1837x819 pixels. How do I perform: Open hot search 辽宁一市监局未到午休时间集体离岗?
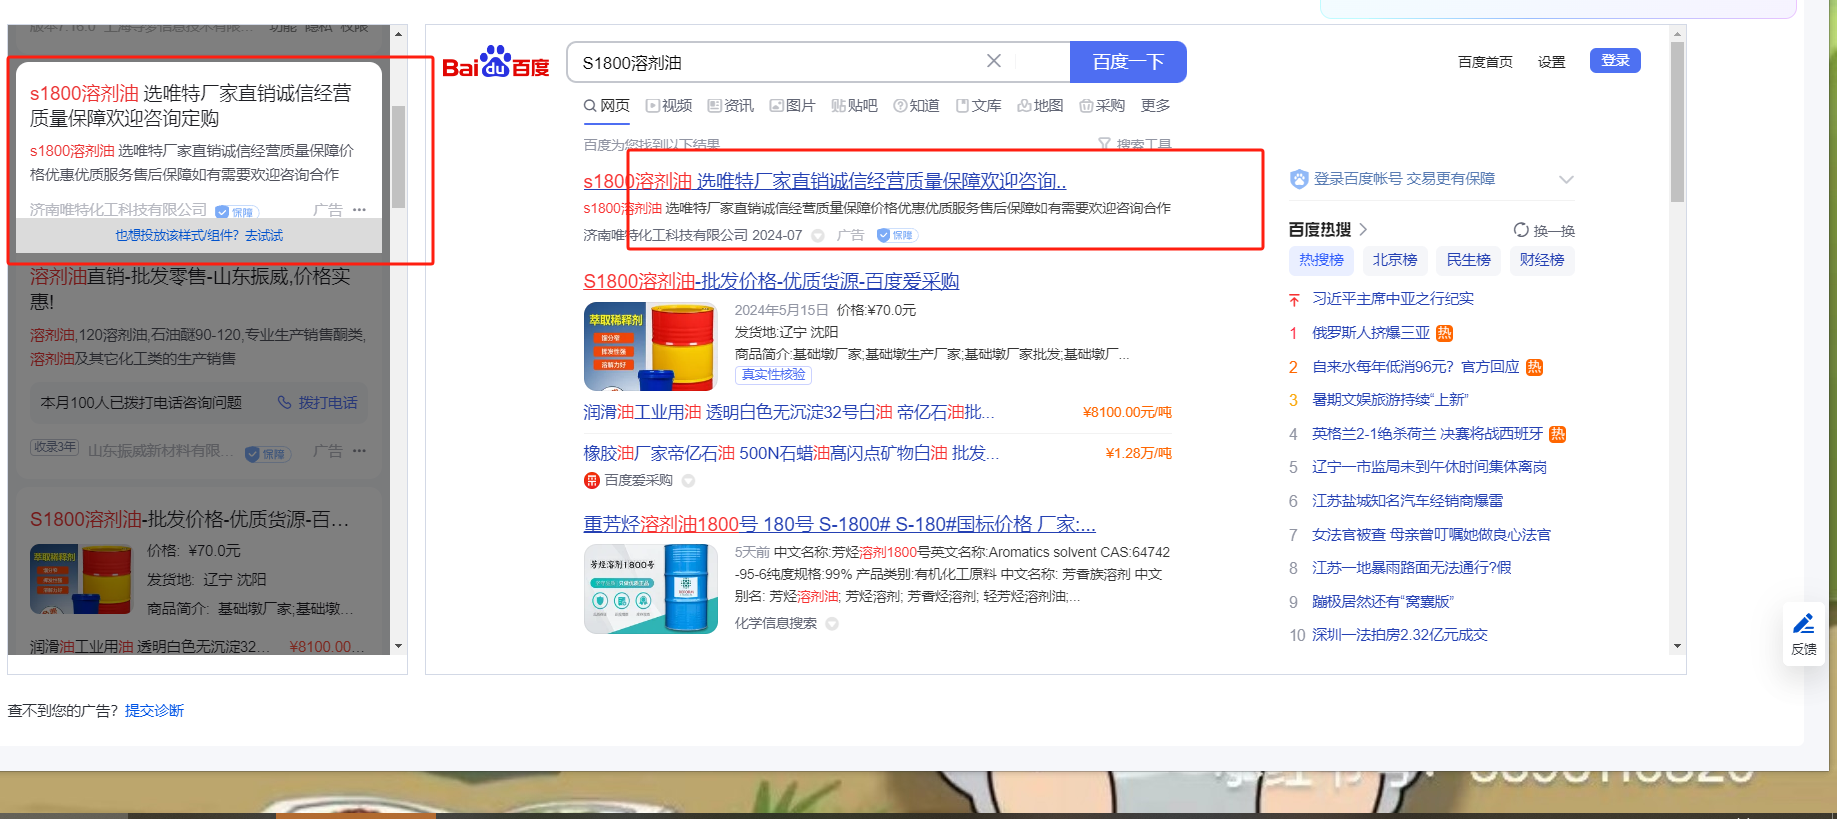pos(1430,467)
